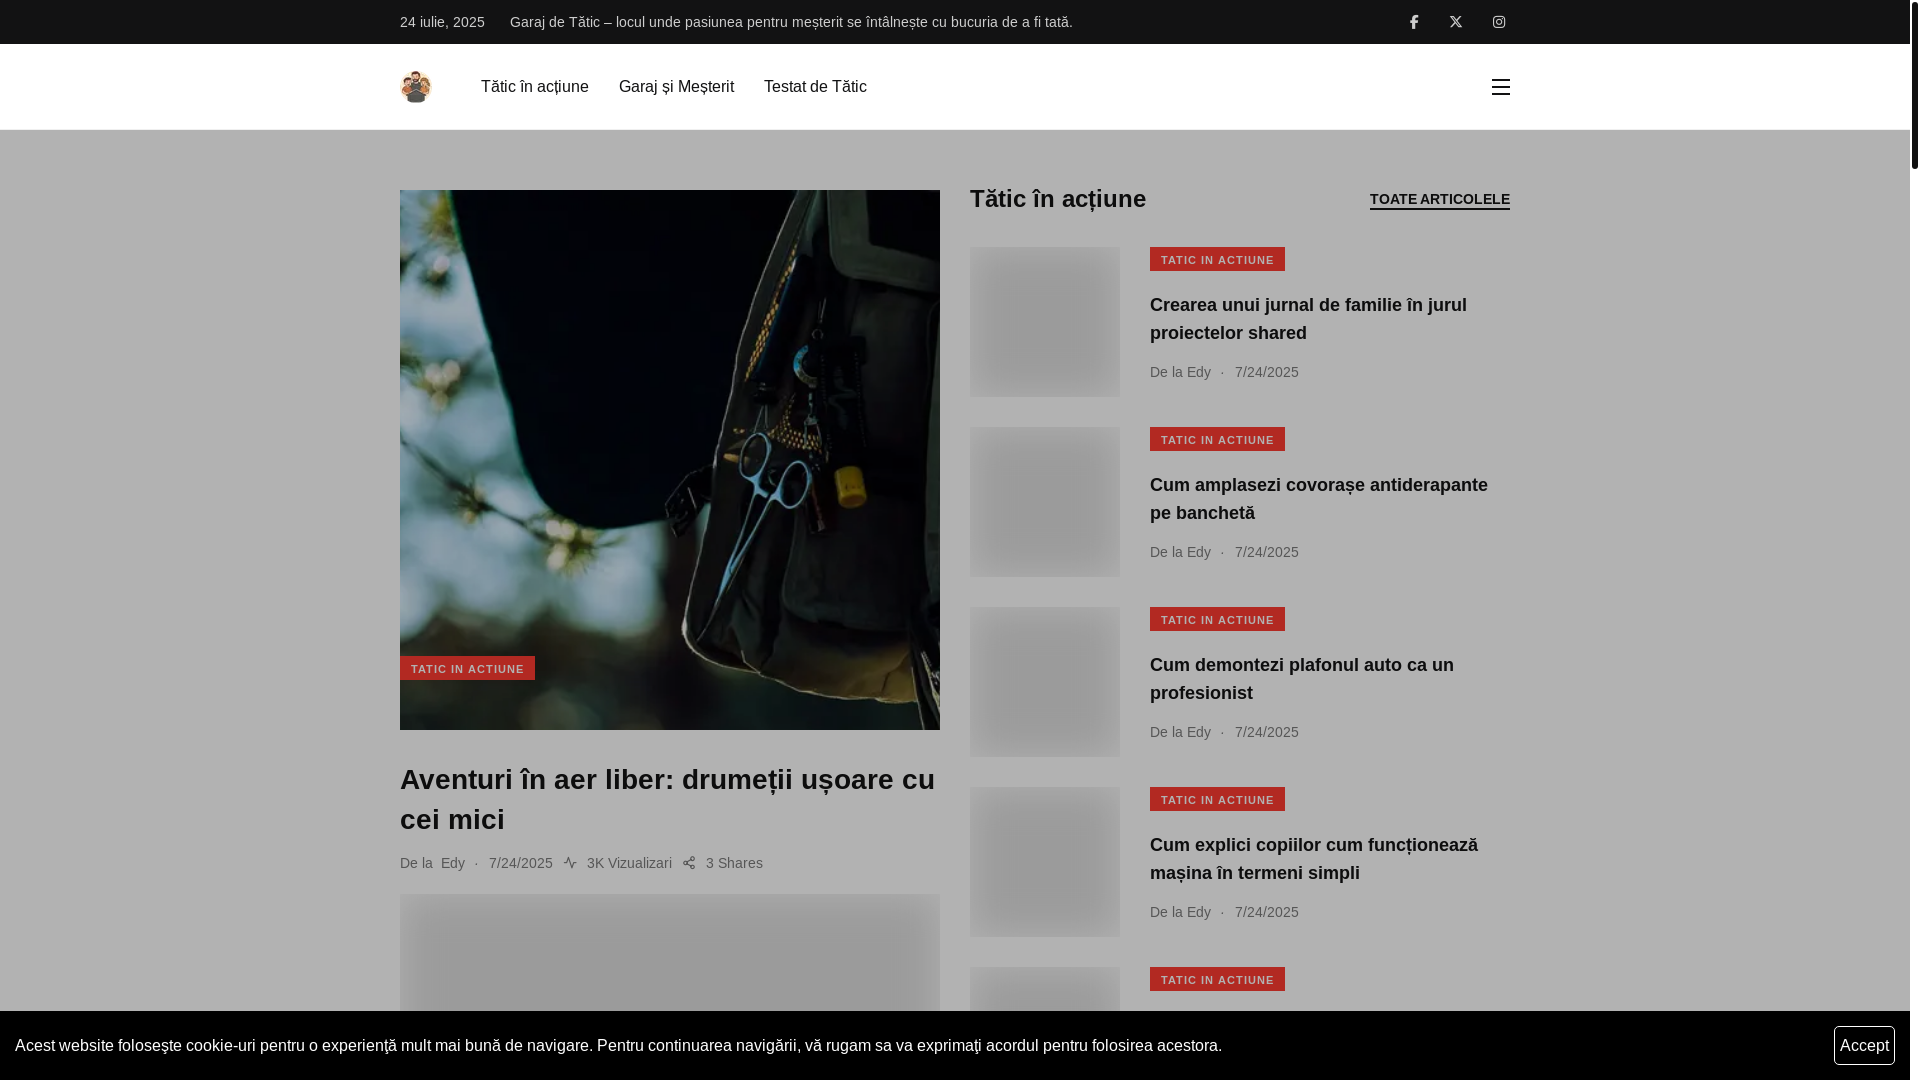1920x1080 pixels.
Task: Click the Tătic în acțiune section heading
Action: pos(1058,199)
